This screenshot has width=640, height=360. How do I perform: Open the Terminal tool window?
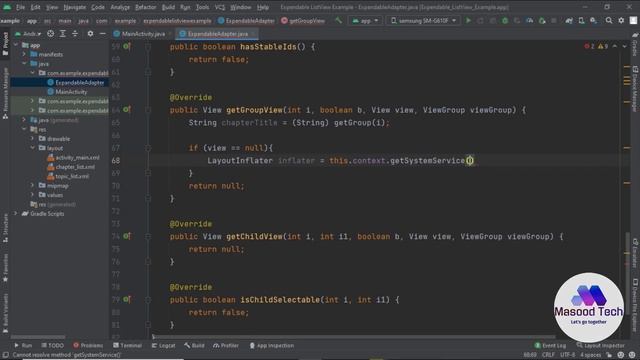pyautogui.click(x=127, y=345)
